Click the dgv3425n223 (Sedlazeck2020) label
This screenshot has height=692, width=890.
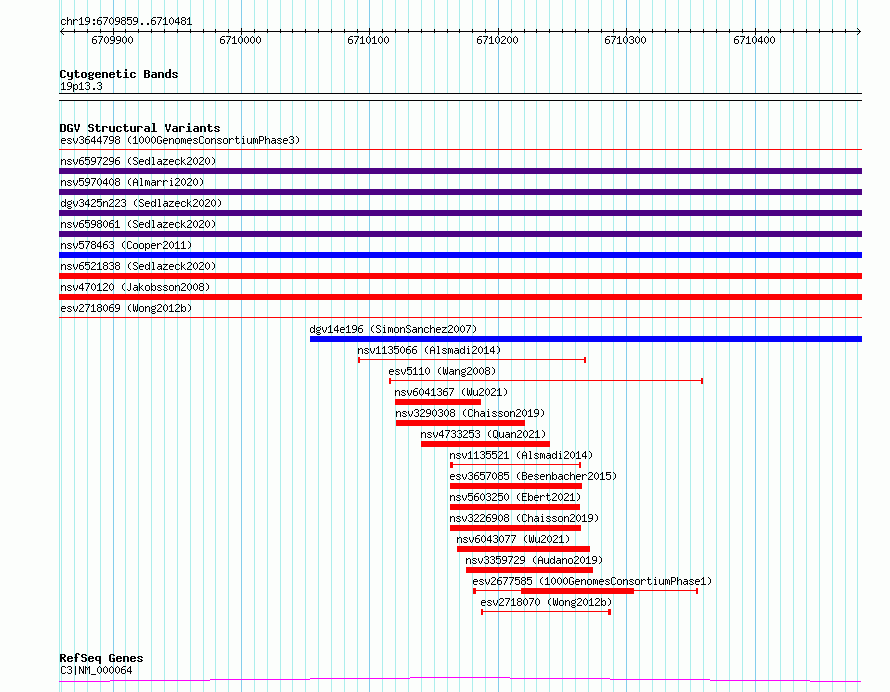141,203
